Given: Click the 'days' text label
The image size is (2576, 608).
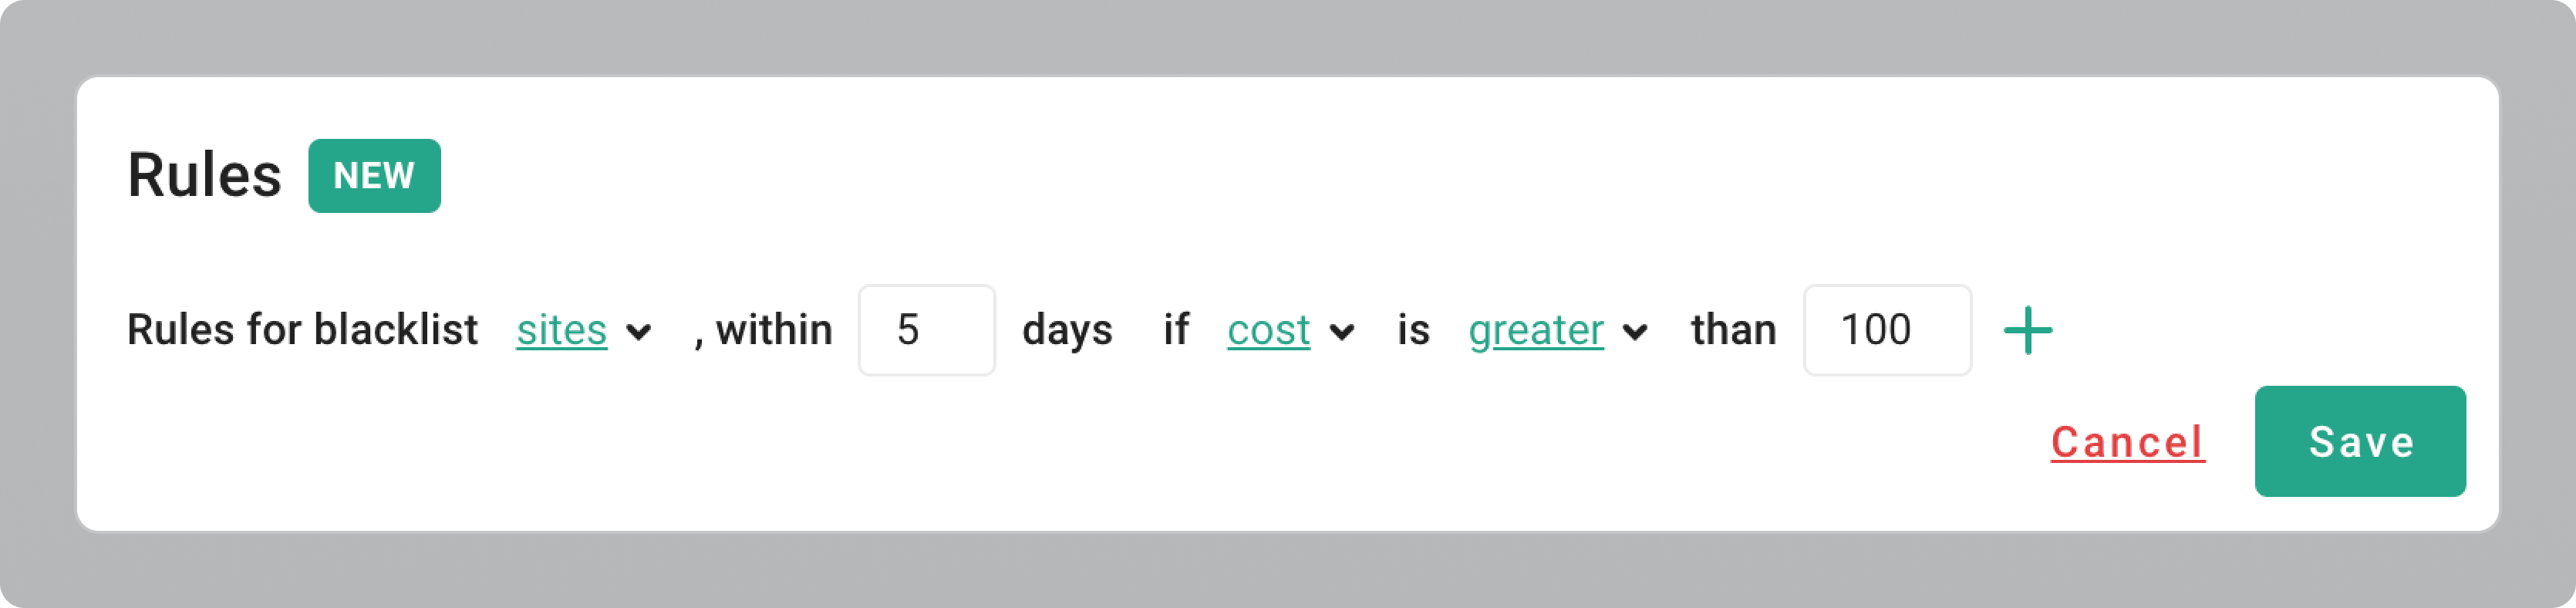Looking at the screenshot, I should coord(1067,330).
